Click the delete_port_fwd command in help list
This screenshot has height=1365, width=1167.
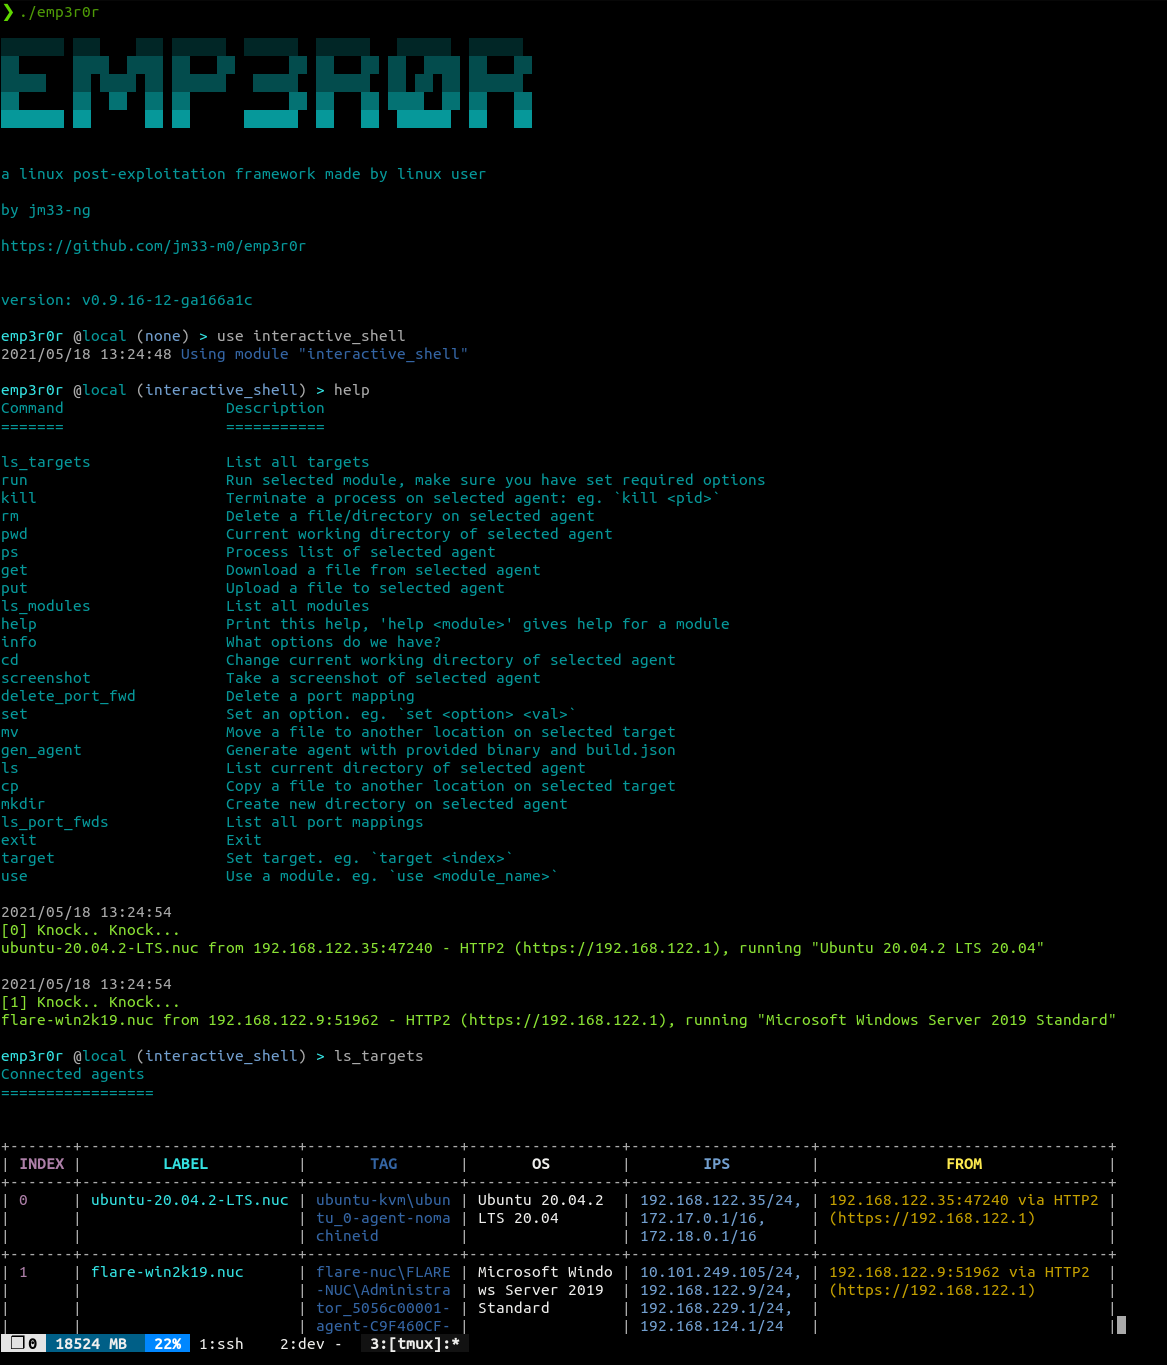(68, 696)
